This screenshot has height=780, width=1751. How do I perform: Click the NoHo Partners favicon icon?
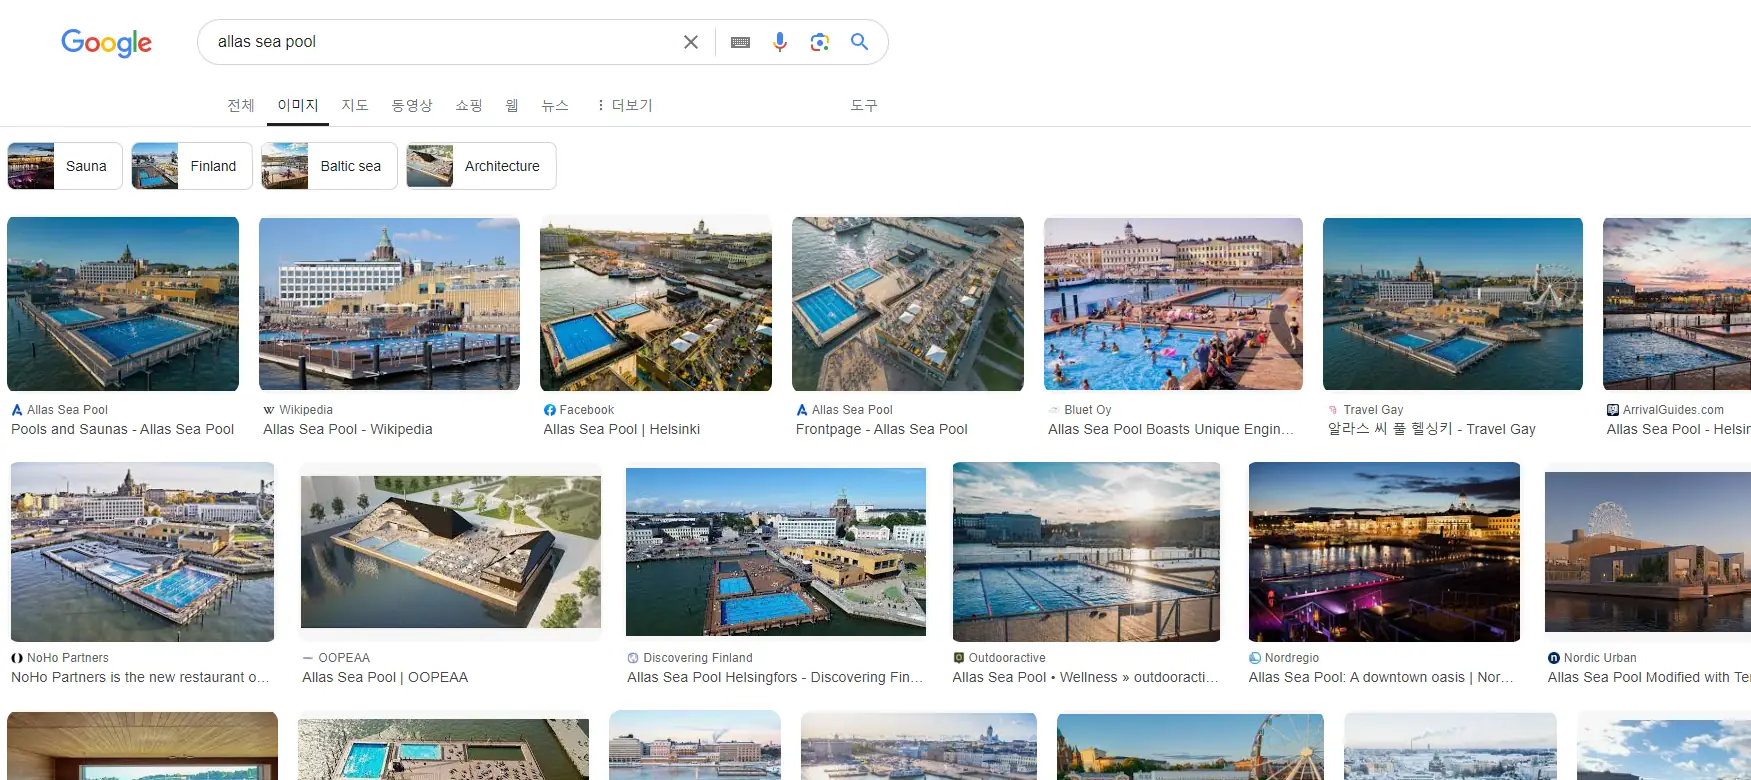[x=17, y=658]
